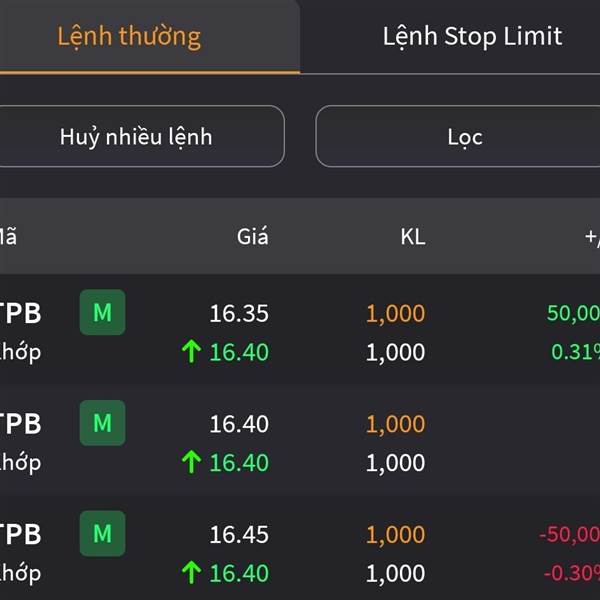Click the 50,00 green change value

point(572,313)
